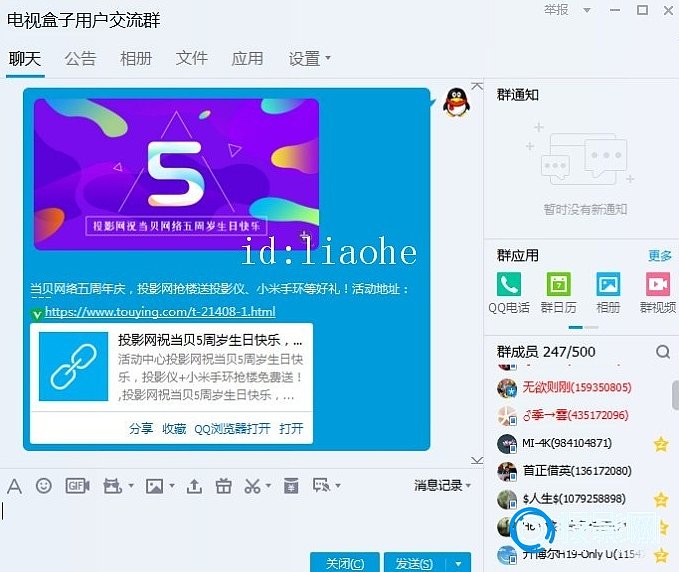Click the 举报 report button

(x=556, y=10)
